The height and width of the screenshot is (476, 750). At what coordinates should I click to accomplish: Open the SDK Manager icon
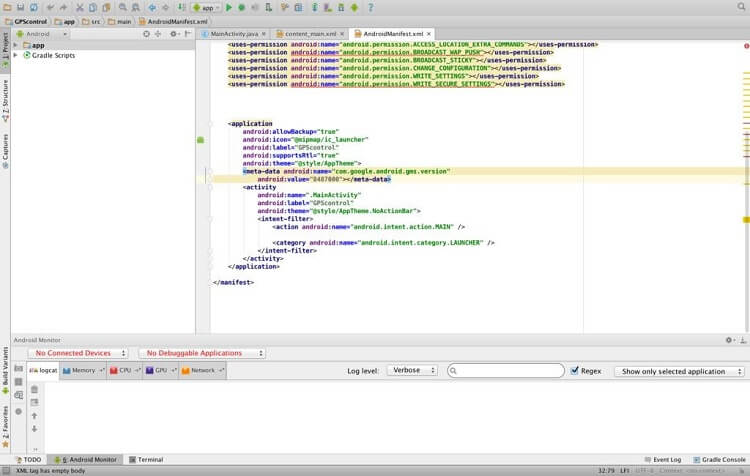point(341,7)
